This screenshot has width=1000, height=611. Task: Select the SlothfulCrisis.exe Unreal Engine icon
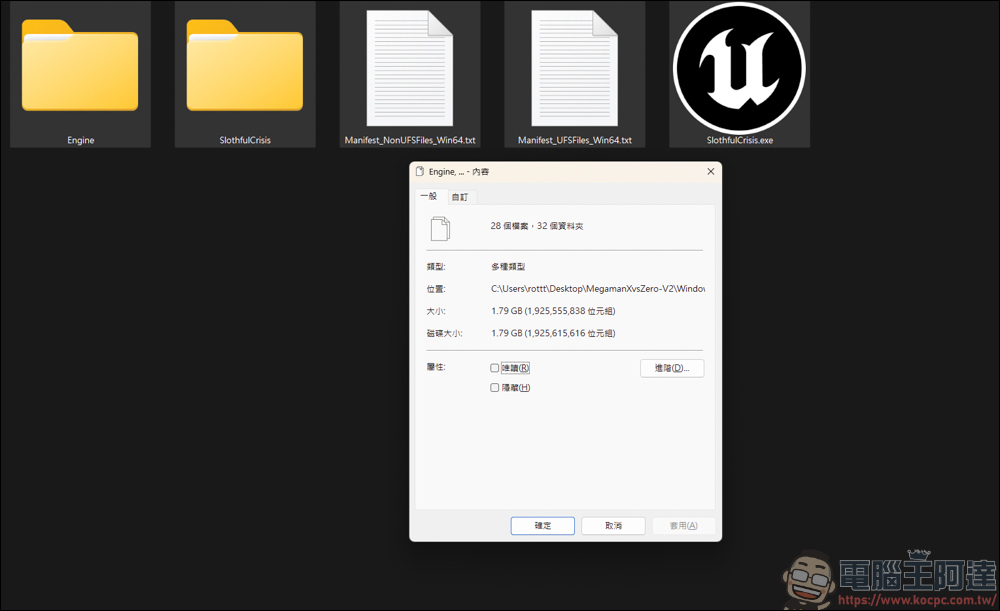click(x=739, y=66)
